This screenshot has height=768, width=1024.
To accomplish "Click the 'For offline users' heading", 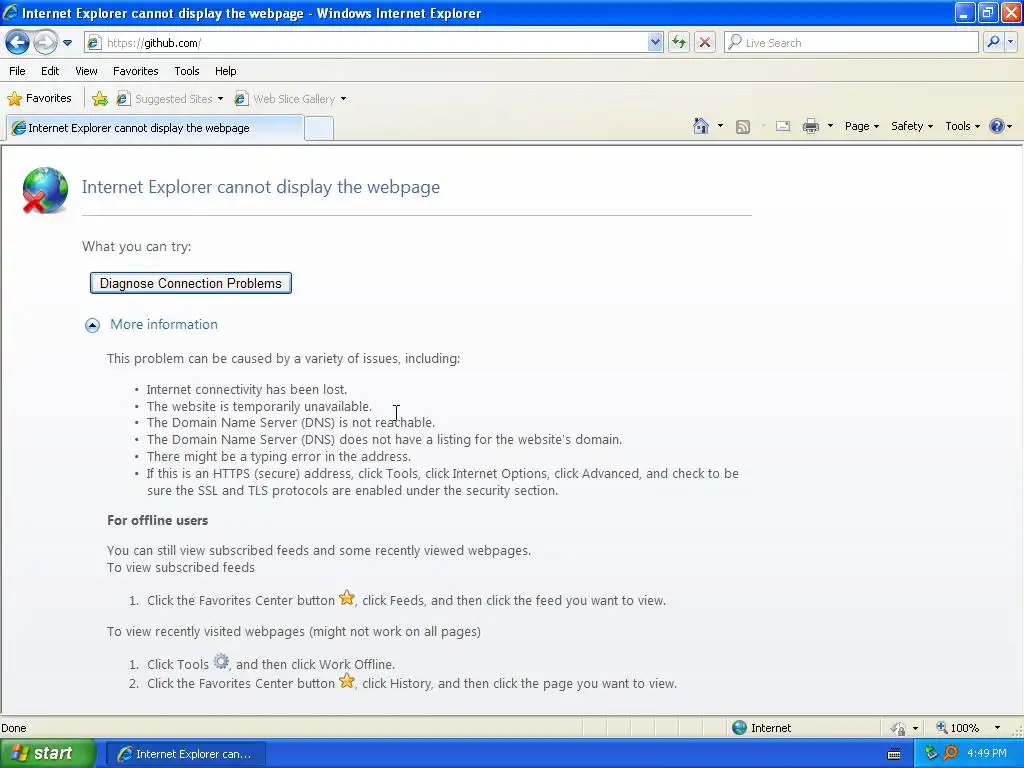I will (x=157, y=520).
